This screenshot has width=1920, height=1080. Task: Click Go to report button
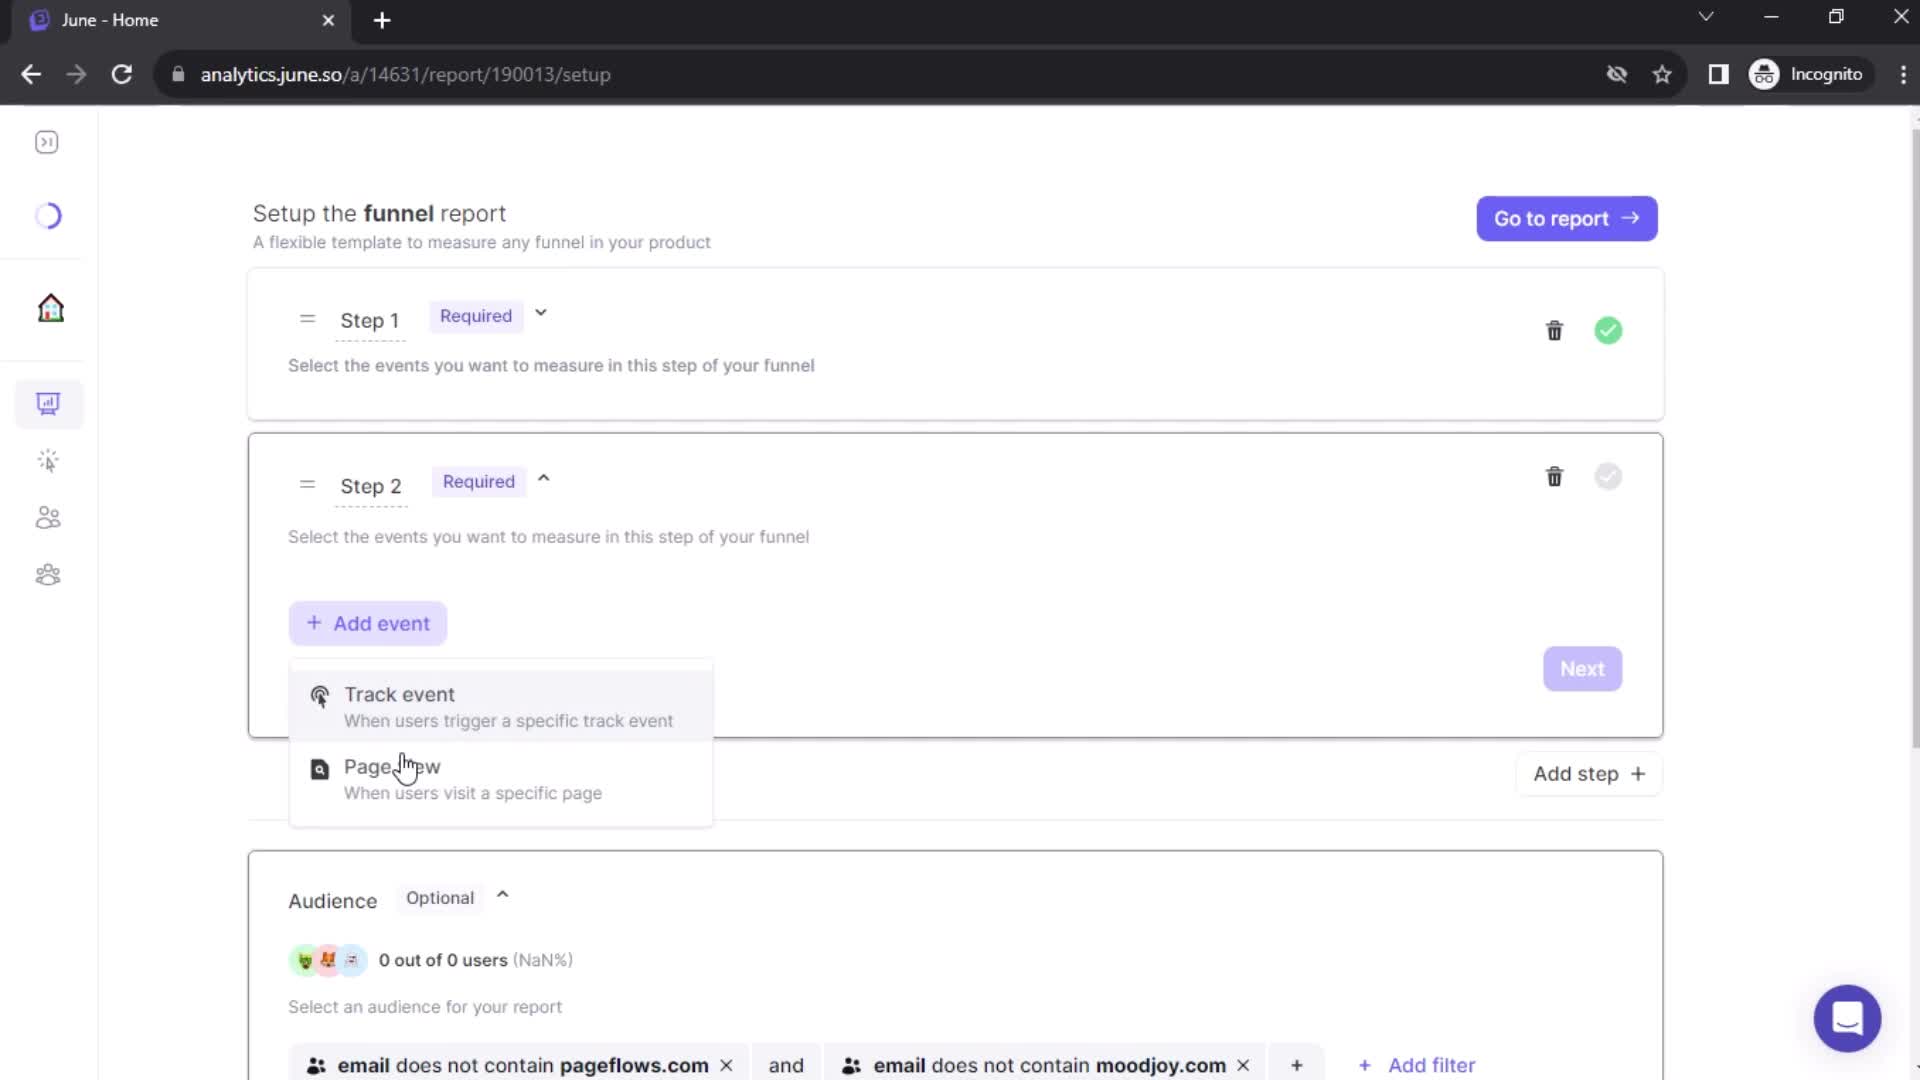pyautogui.click(x=1567, y=219)
